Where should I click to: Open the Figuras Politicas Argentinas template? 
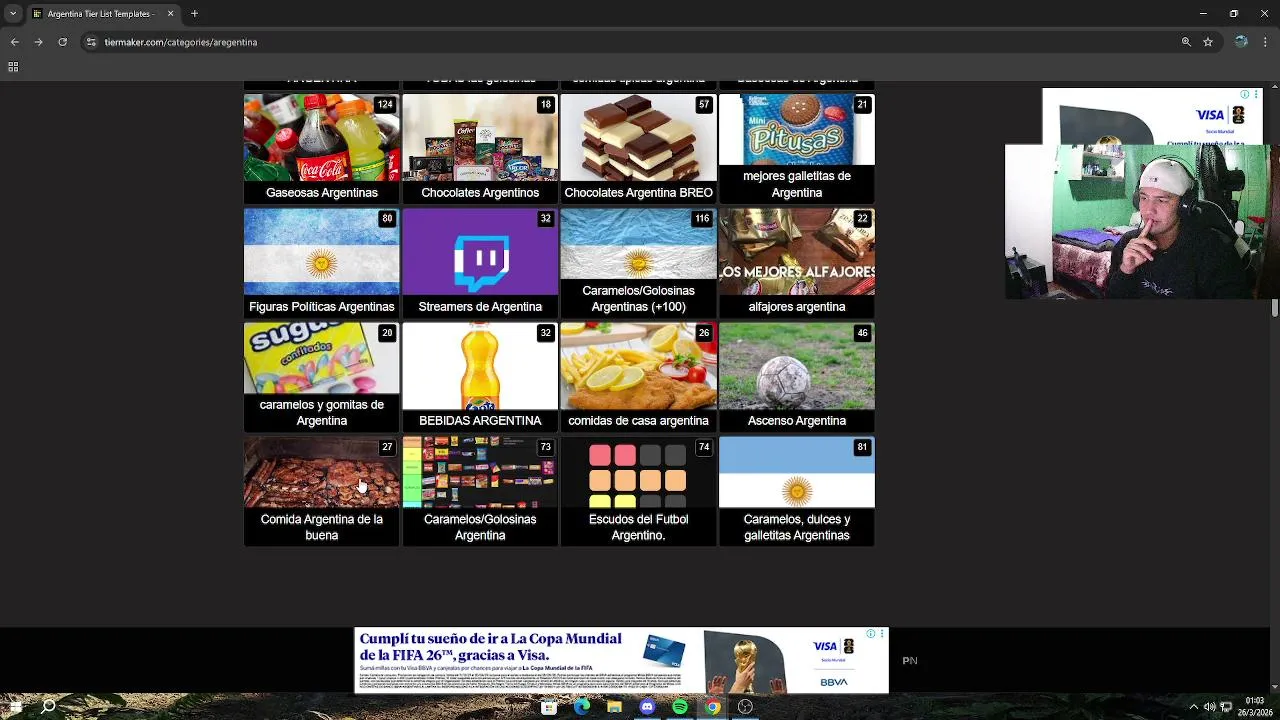[322, 263]
